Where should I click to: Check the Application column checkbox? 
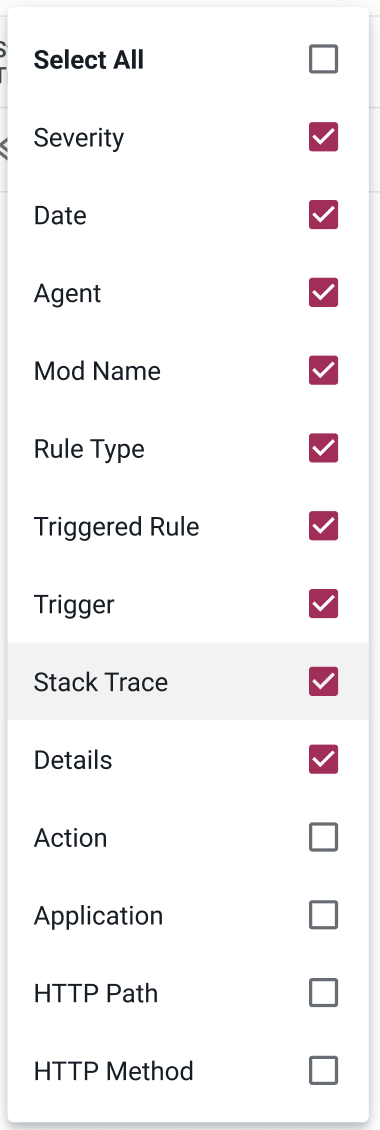[x=323, y=915]
